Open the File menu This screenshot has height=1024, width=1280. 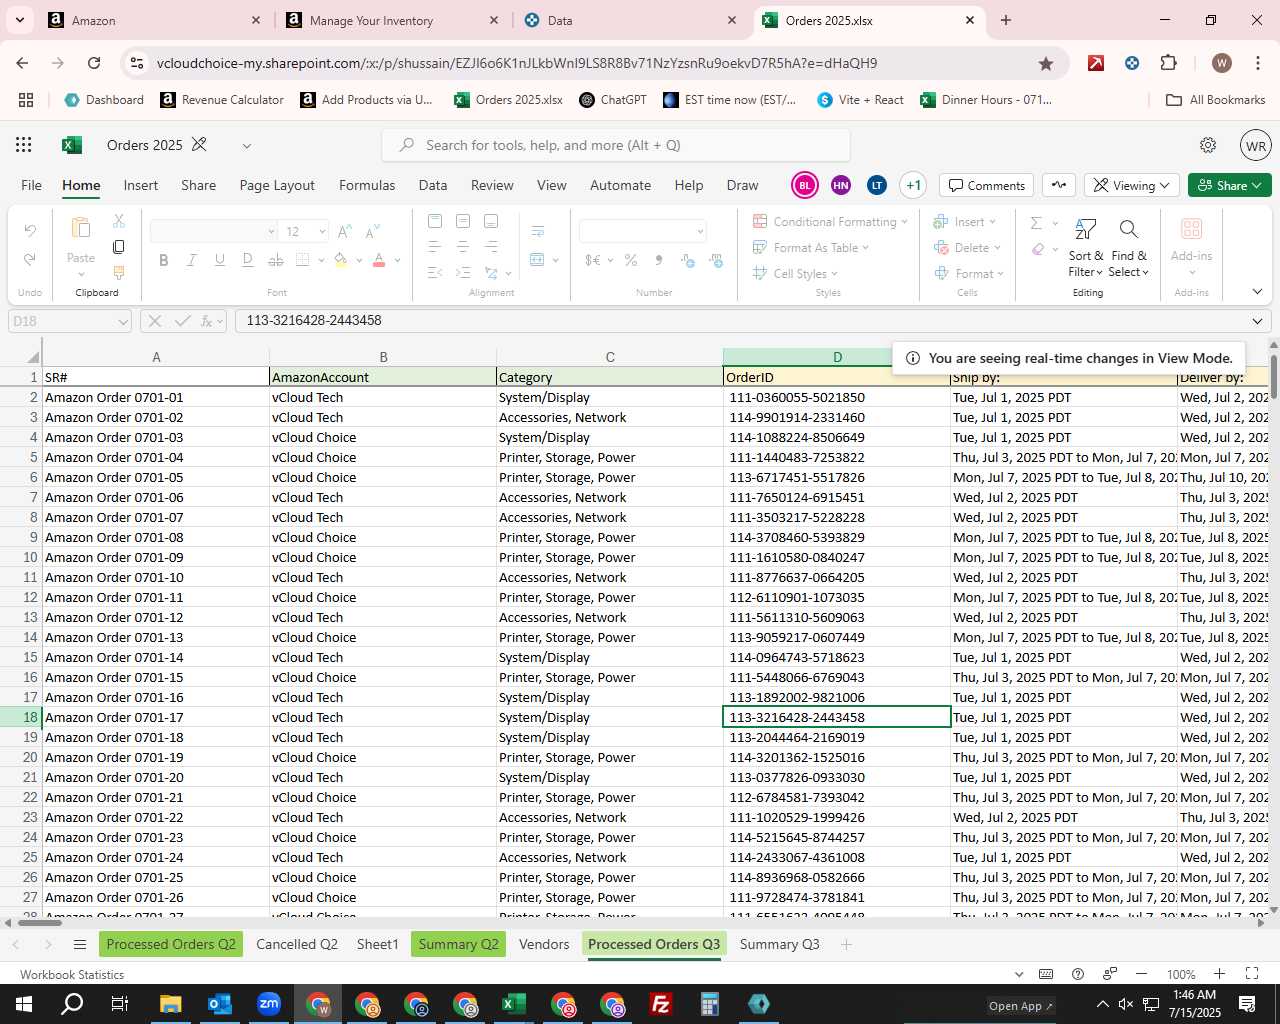point(32,185)
